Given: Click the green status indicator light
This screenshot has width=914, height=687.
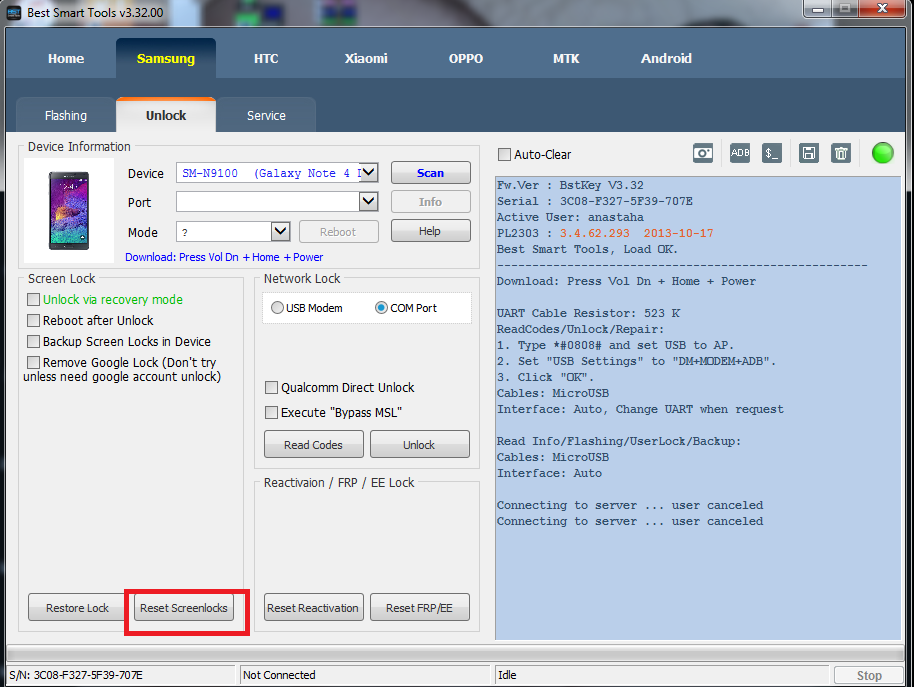Looking at the screenshot, I should click(882, 153).
